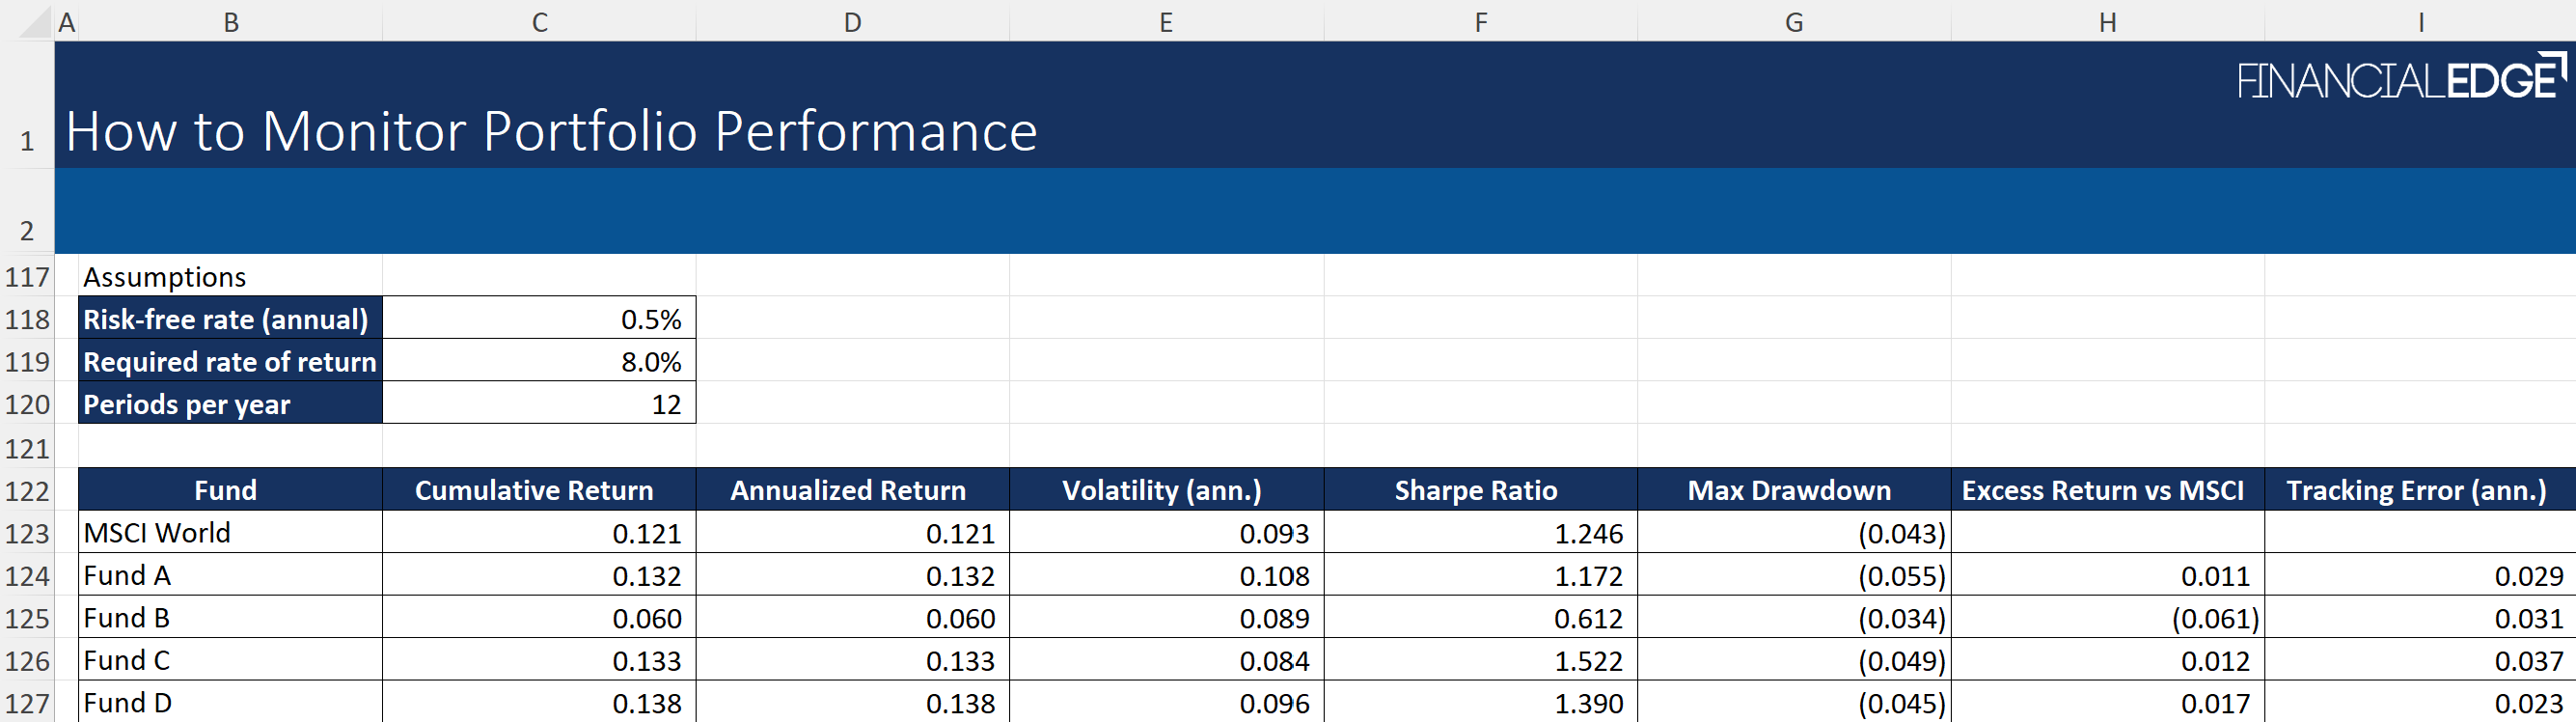This screenshot has width=2576, height=722.
Task: Select Fund D's tracking error 0.023
Action: point(2418,704)
